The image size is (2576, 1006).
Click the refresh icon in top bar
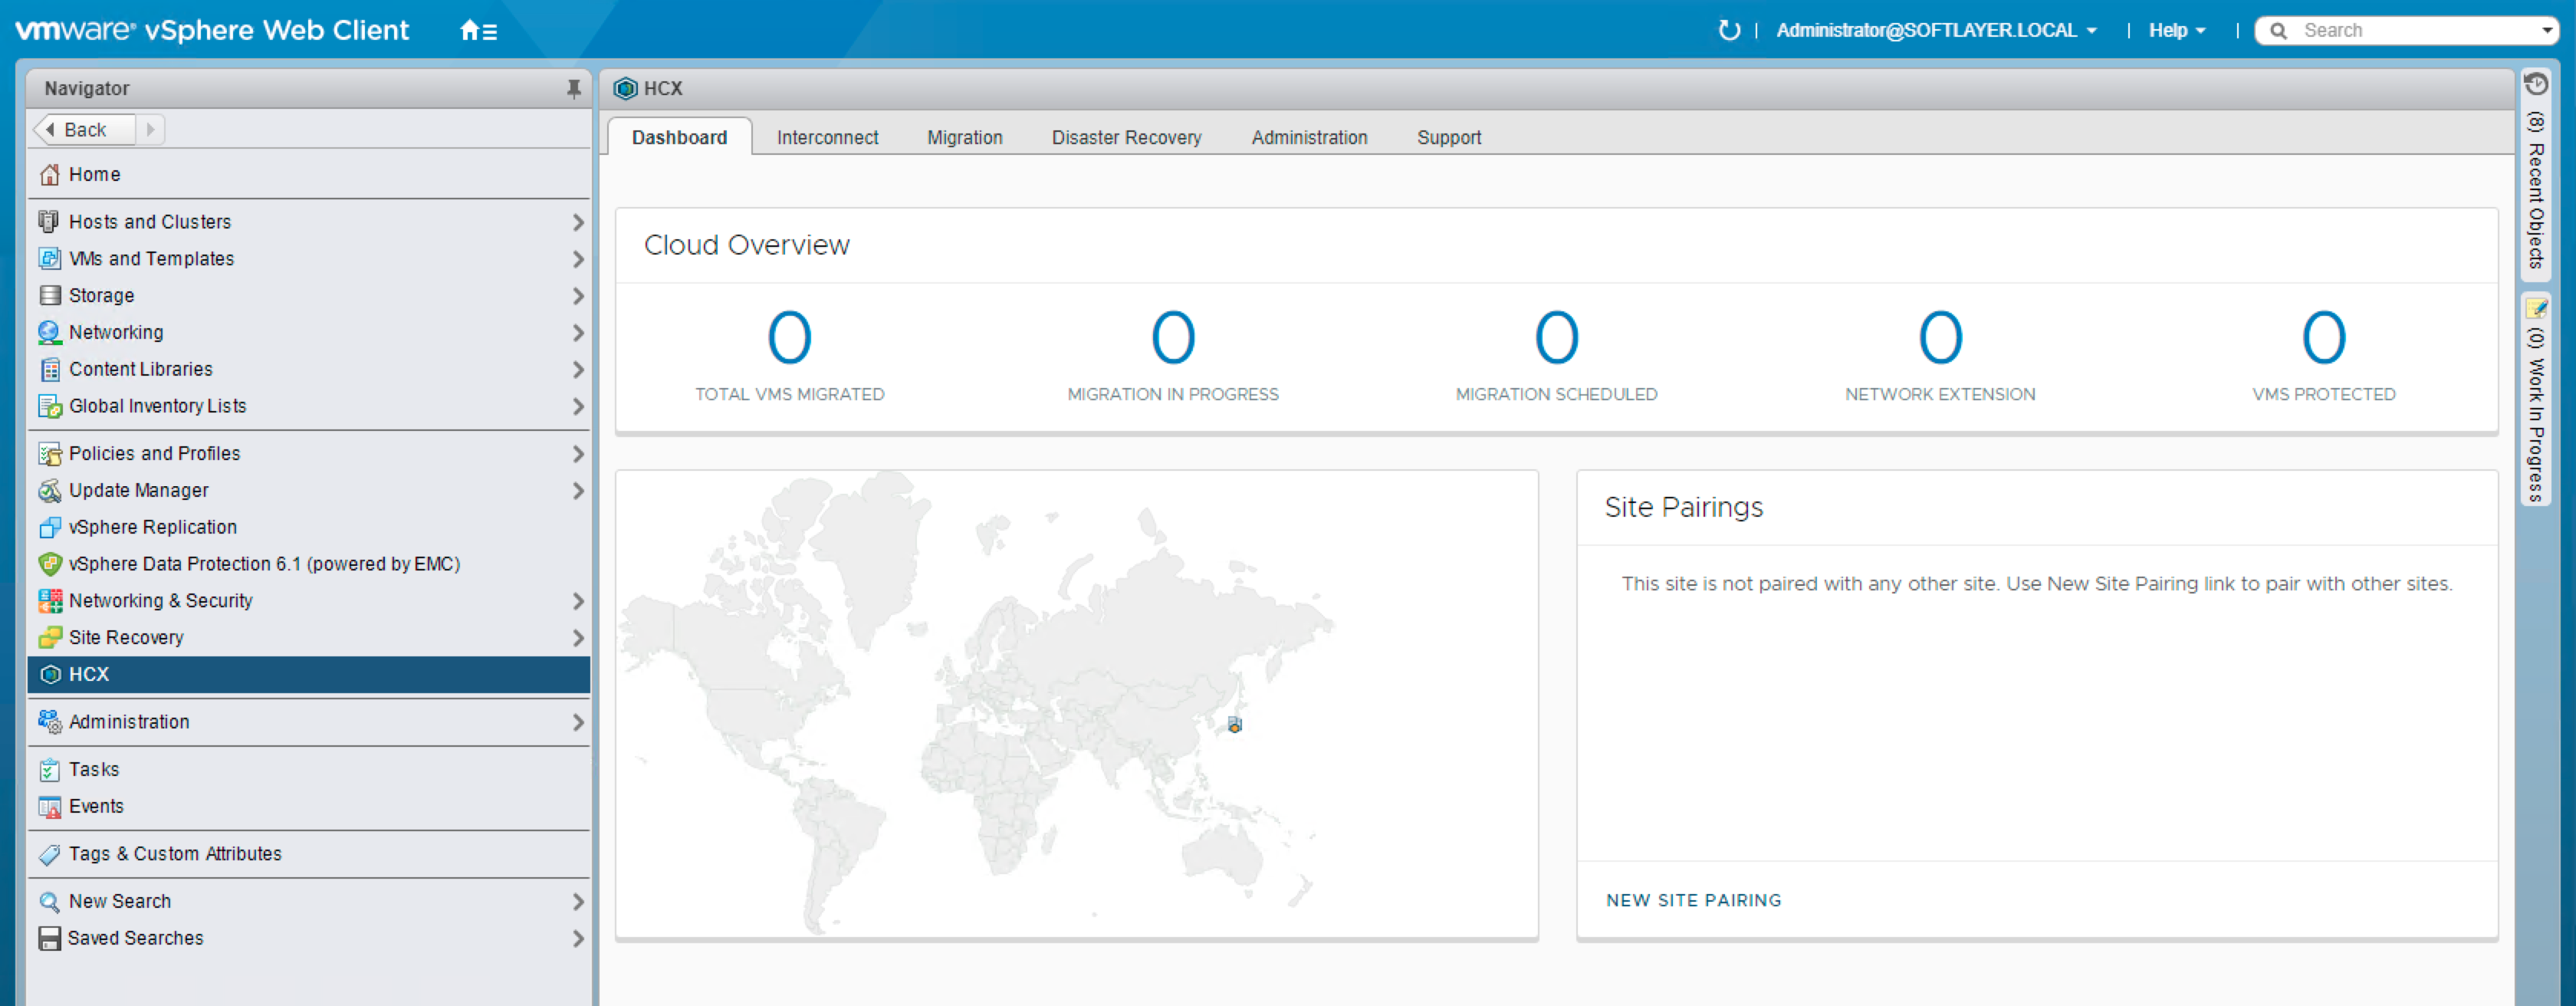pyautogui.click(x=1729, y=30)
